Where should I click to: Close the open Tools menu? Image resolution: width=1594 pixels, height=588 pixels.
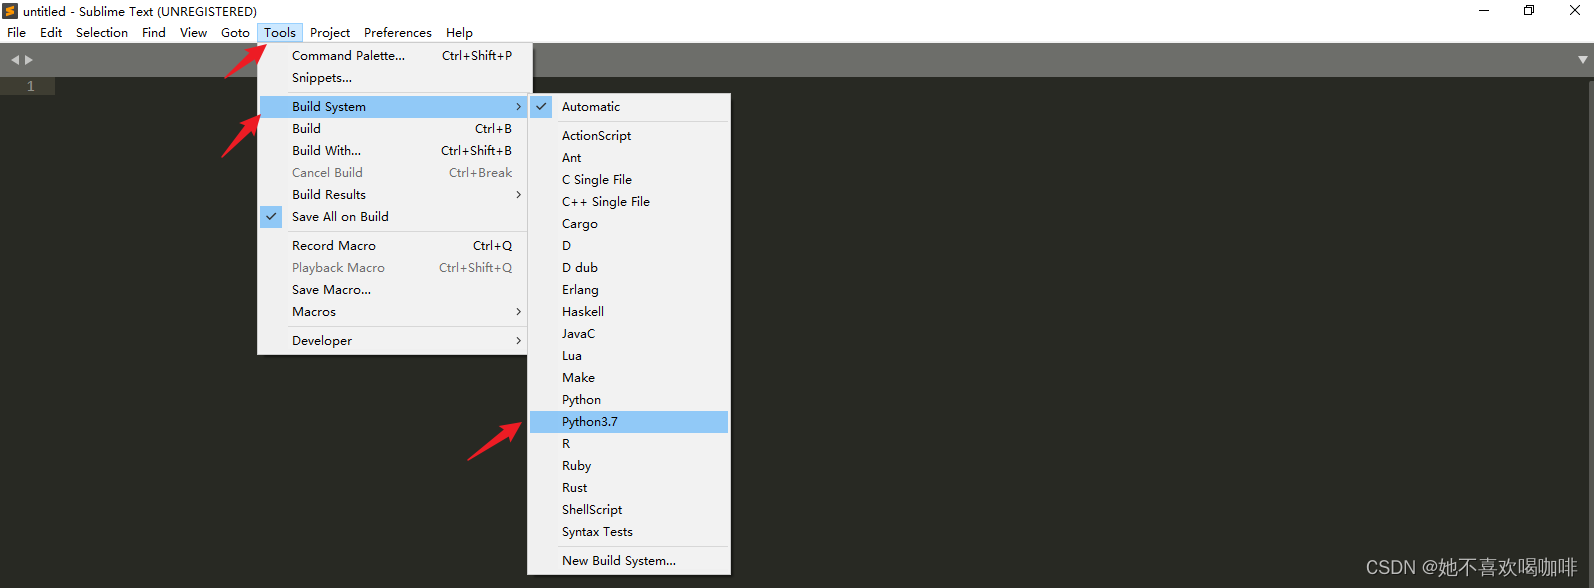pos(280,32)
